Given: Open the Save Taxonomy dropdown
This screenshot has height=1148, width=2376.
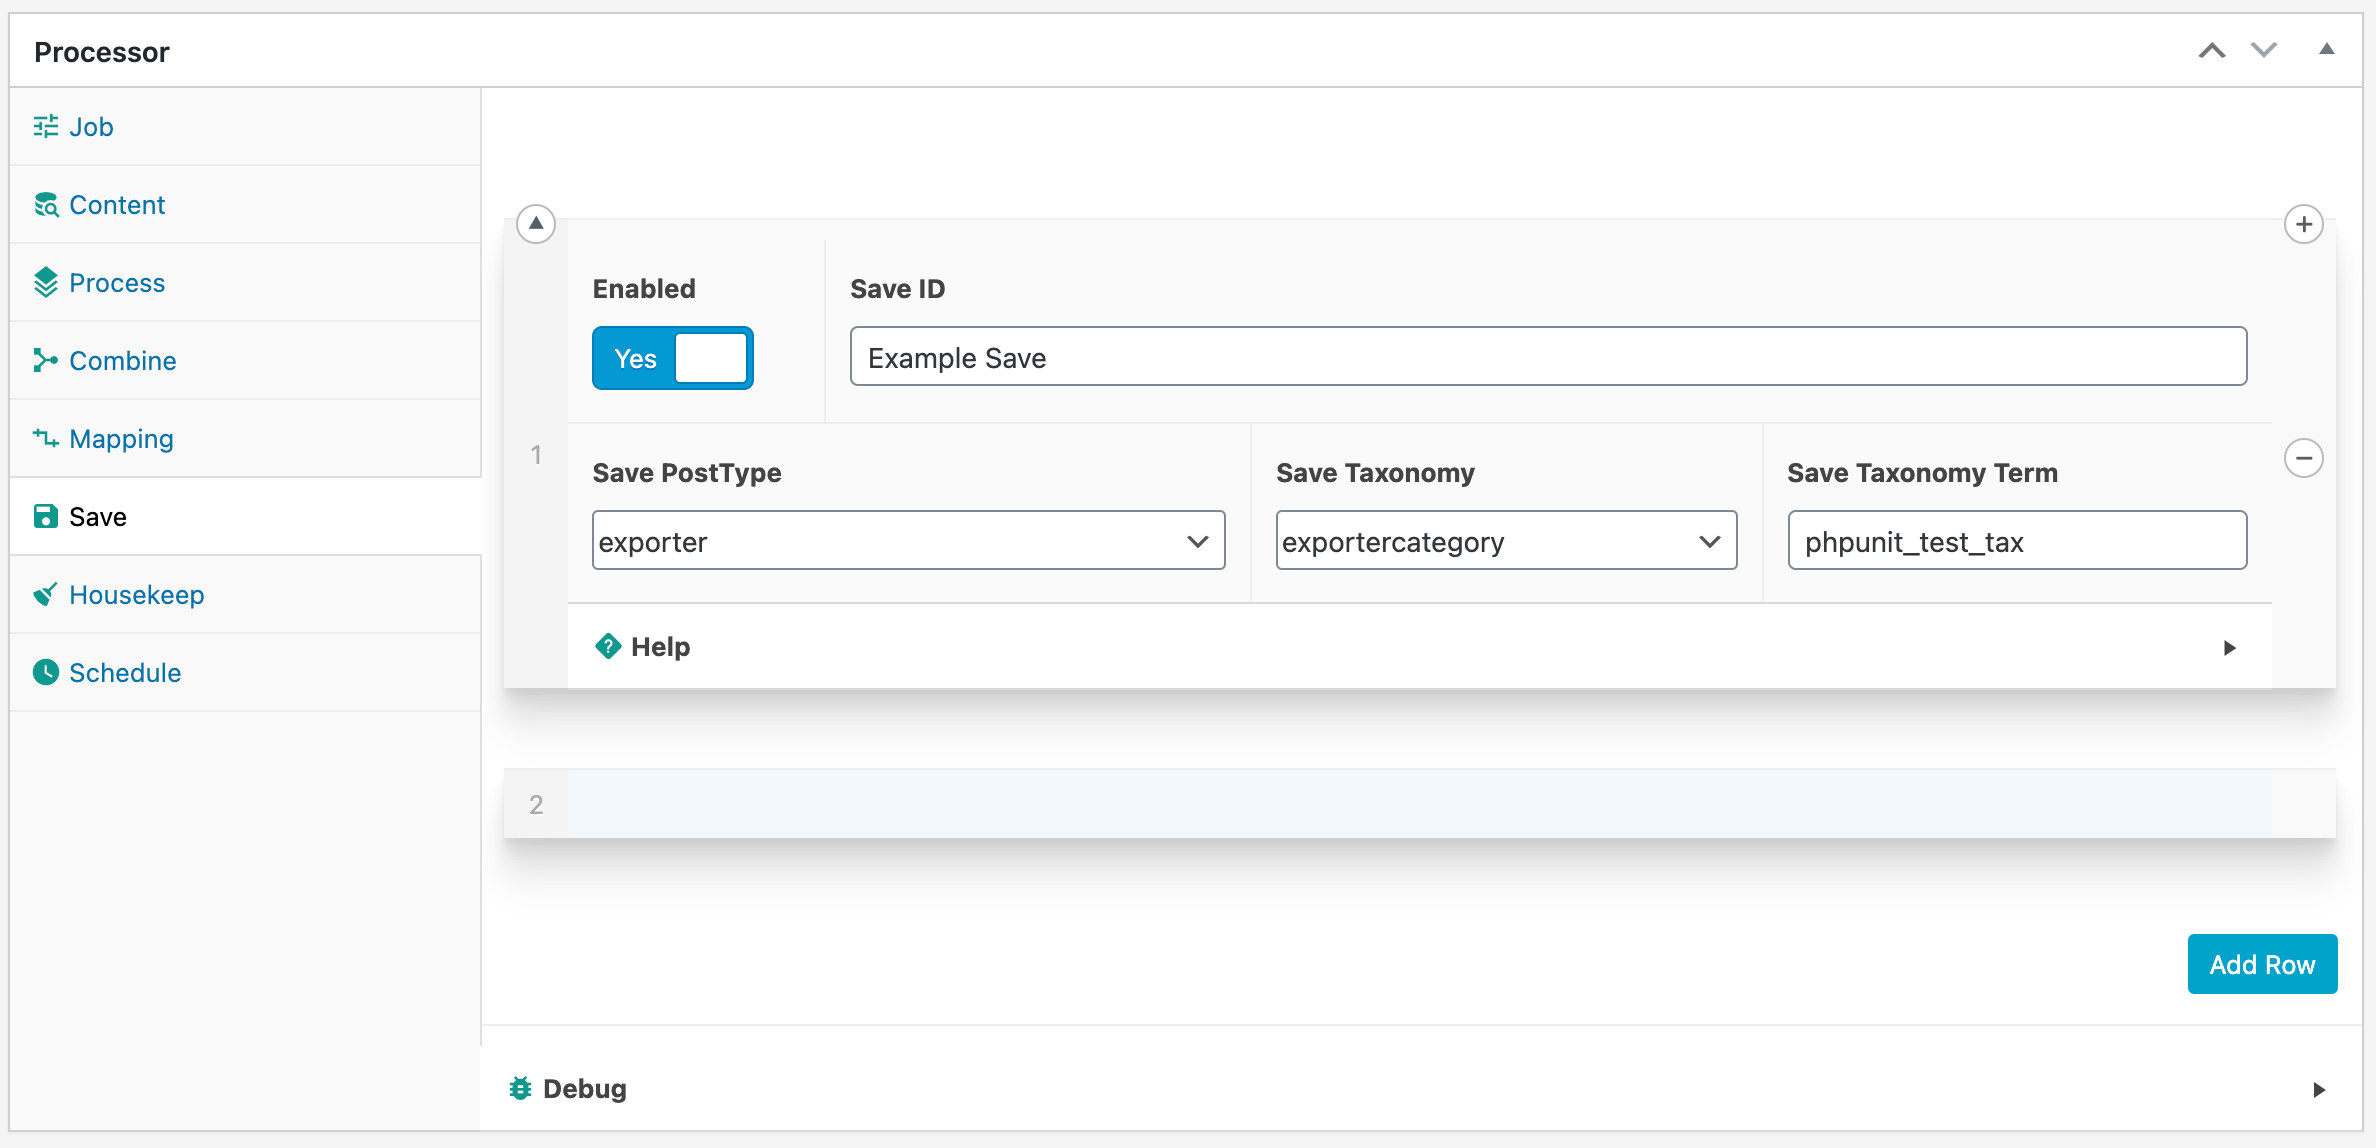Looking at the screenshot, I should (1506, 541).
